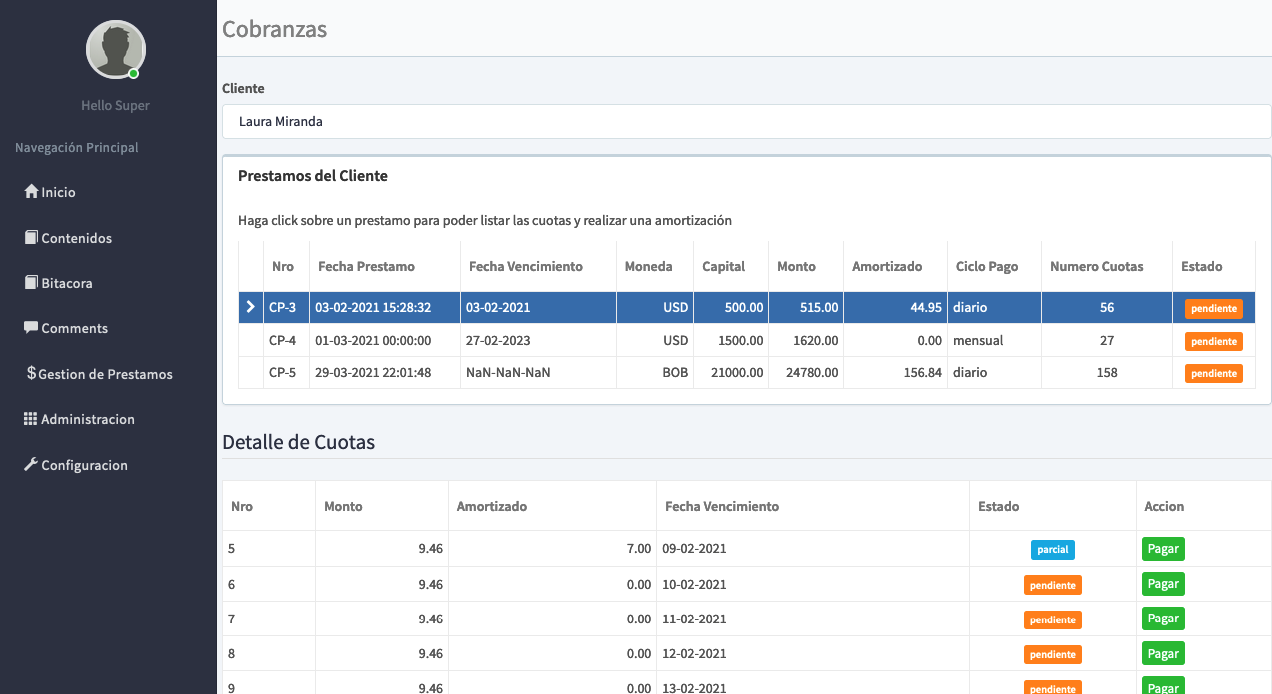Viewport: 1272px width, 694px height.
Task: Click the home icon beside Inicio
Action: (x=31, y=192)
